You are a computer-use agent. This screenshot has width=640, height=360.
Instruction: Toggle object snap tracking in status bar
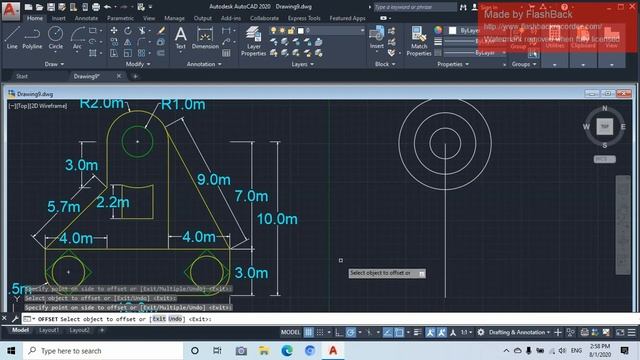pos(387,333)
